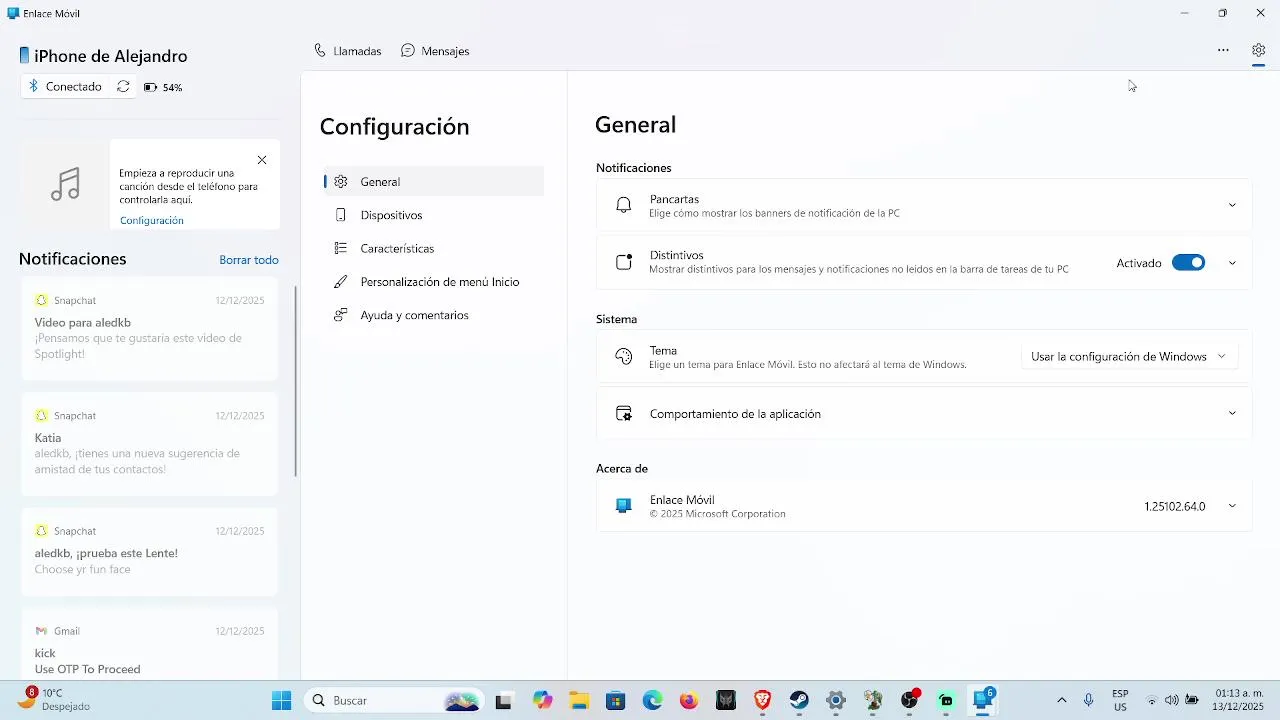Click the Enlace Móvil app icon in Acerca de
Image resolution: width=1280 pixels, height=720 pixels.
[624, 506]
